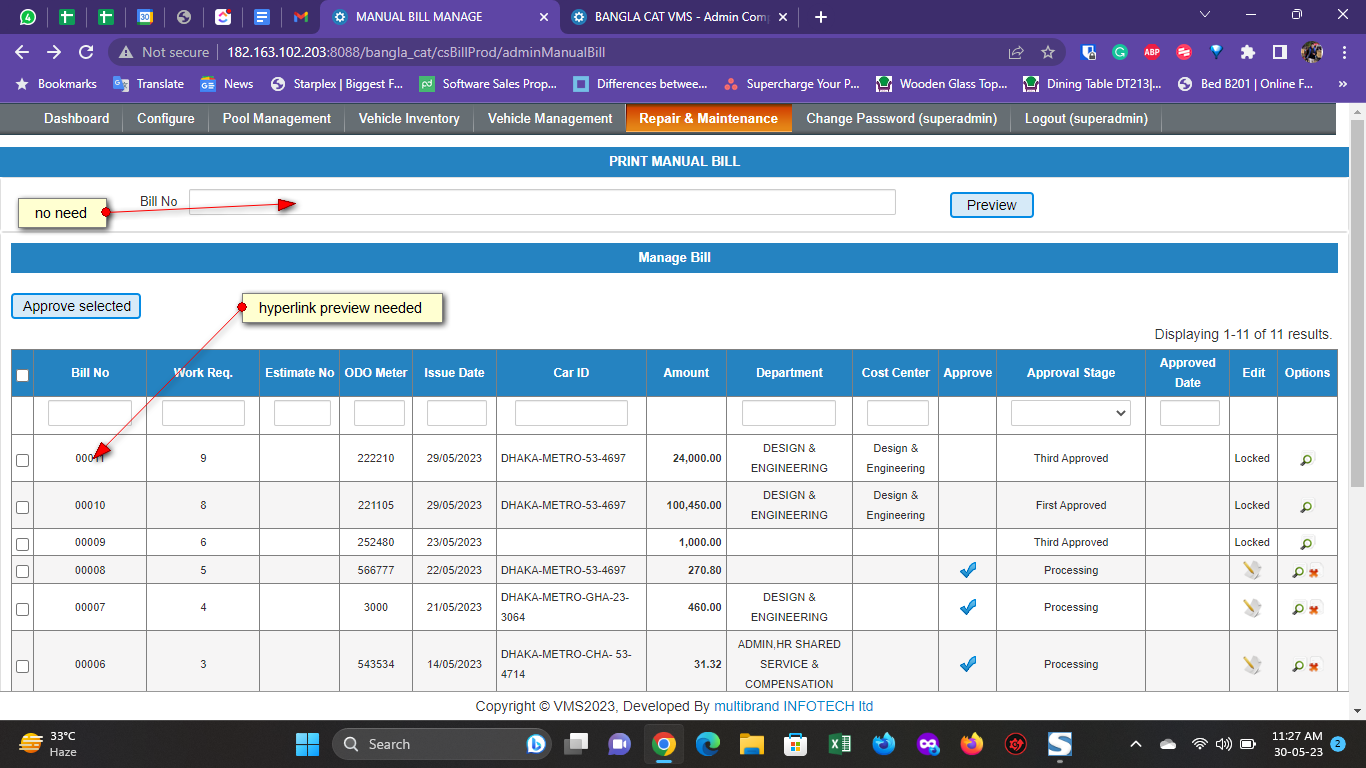The width and height of the screenshot is (1366, 768).
Task: View bill 00010 using magnifier icon
Action: [x=1306, y=506]
